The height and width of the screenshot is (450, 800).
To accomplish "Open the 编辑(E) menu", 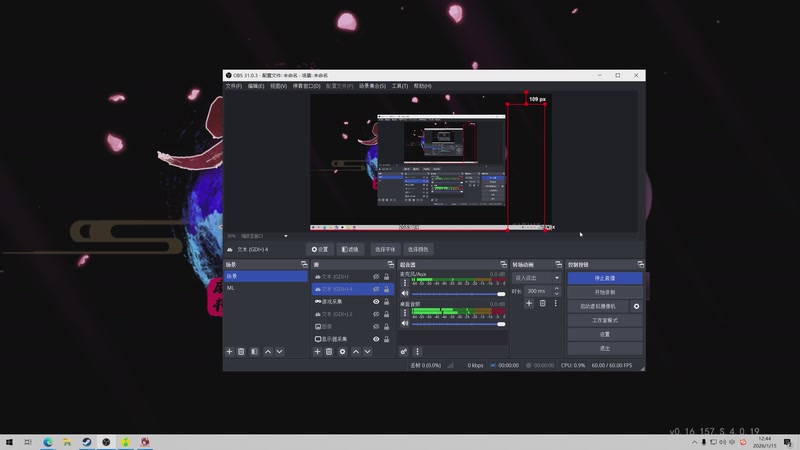I will pyautogui.click(x=256, y=86).
